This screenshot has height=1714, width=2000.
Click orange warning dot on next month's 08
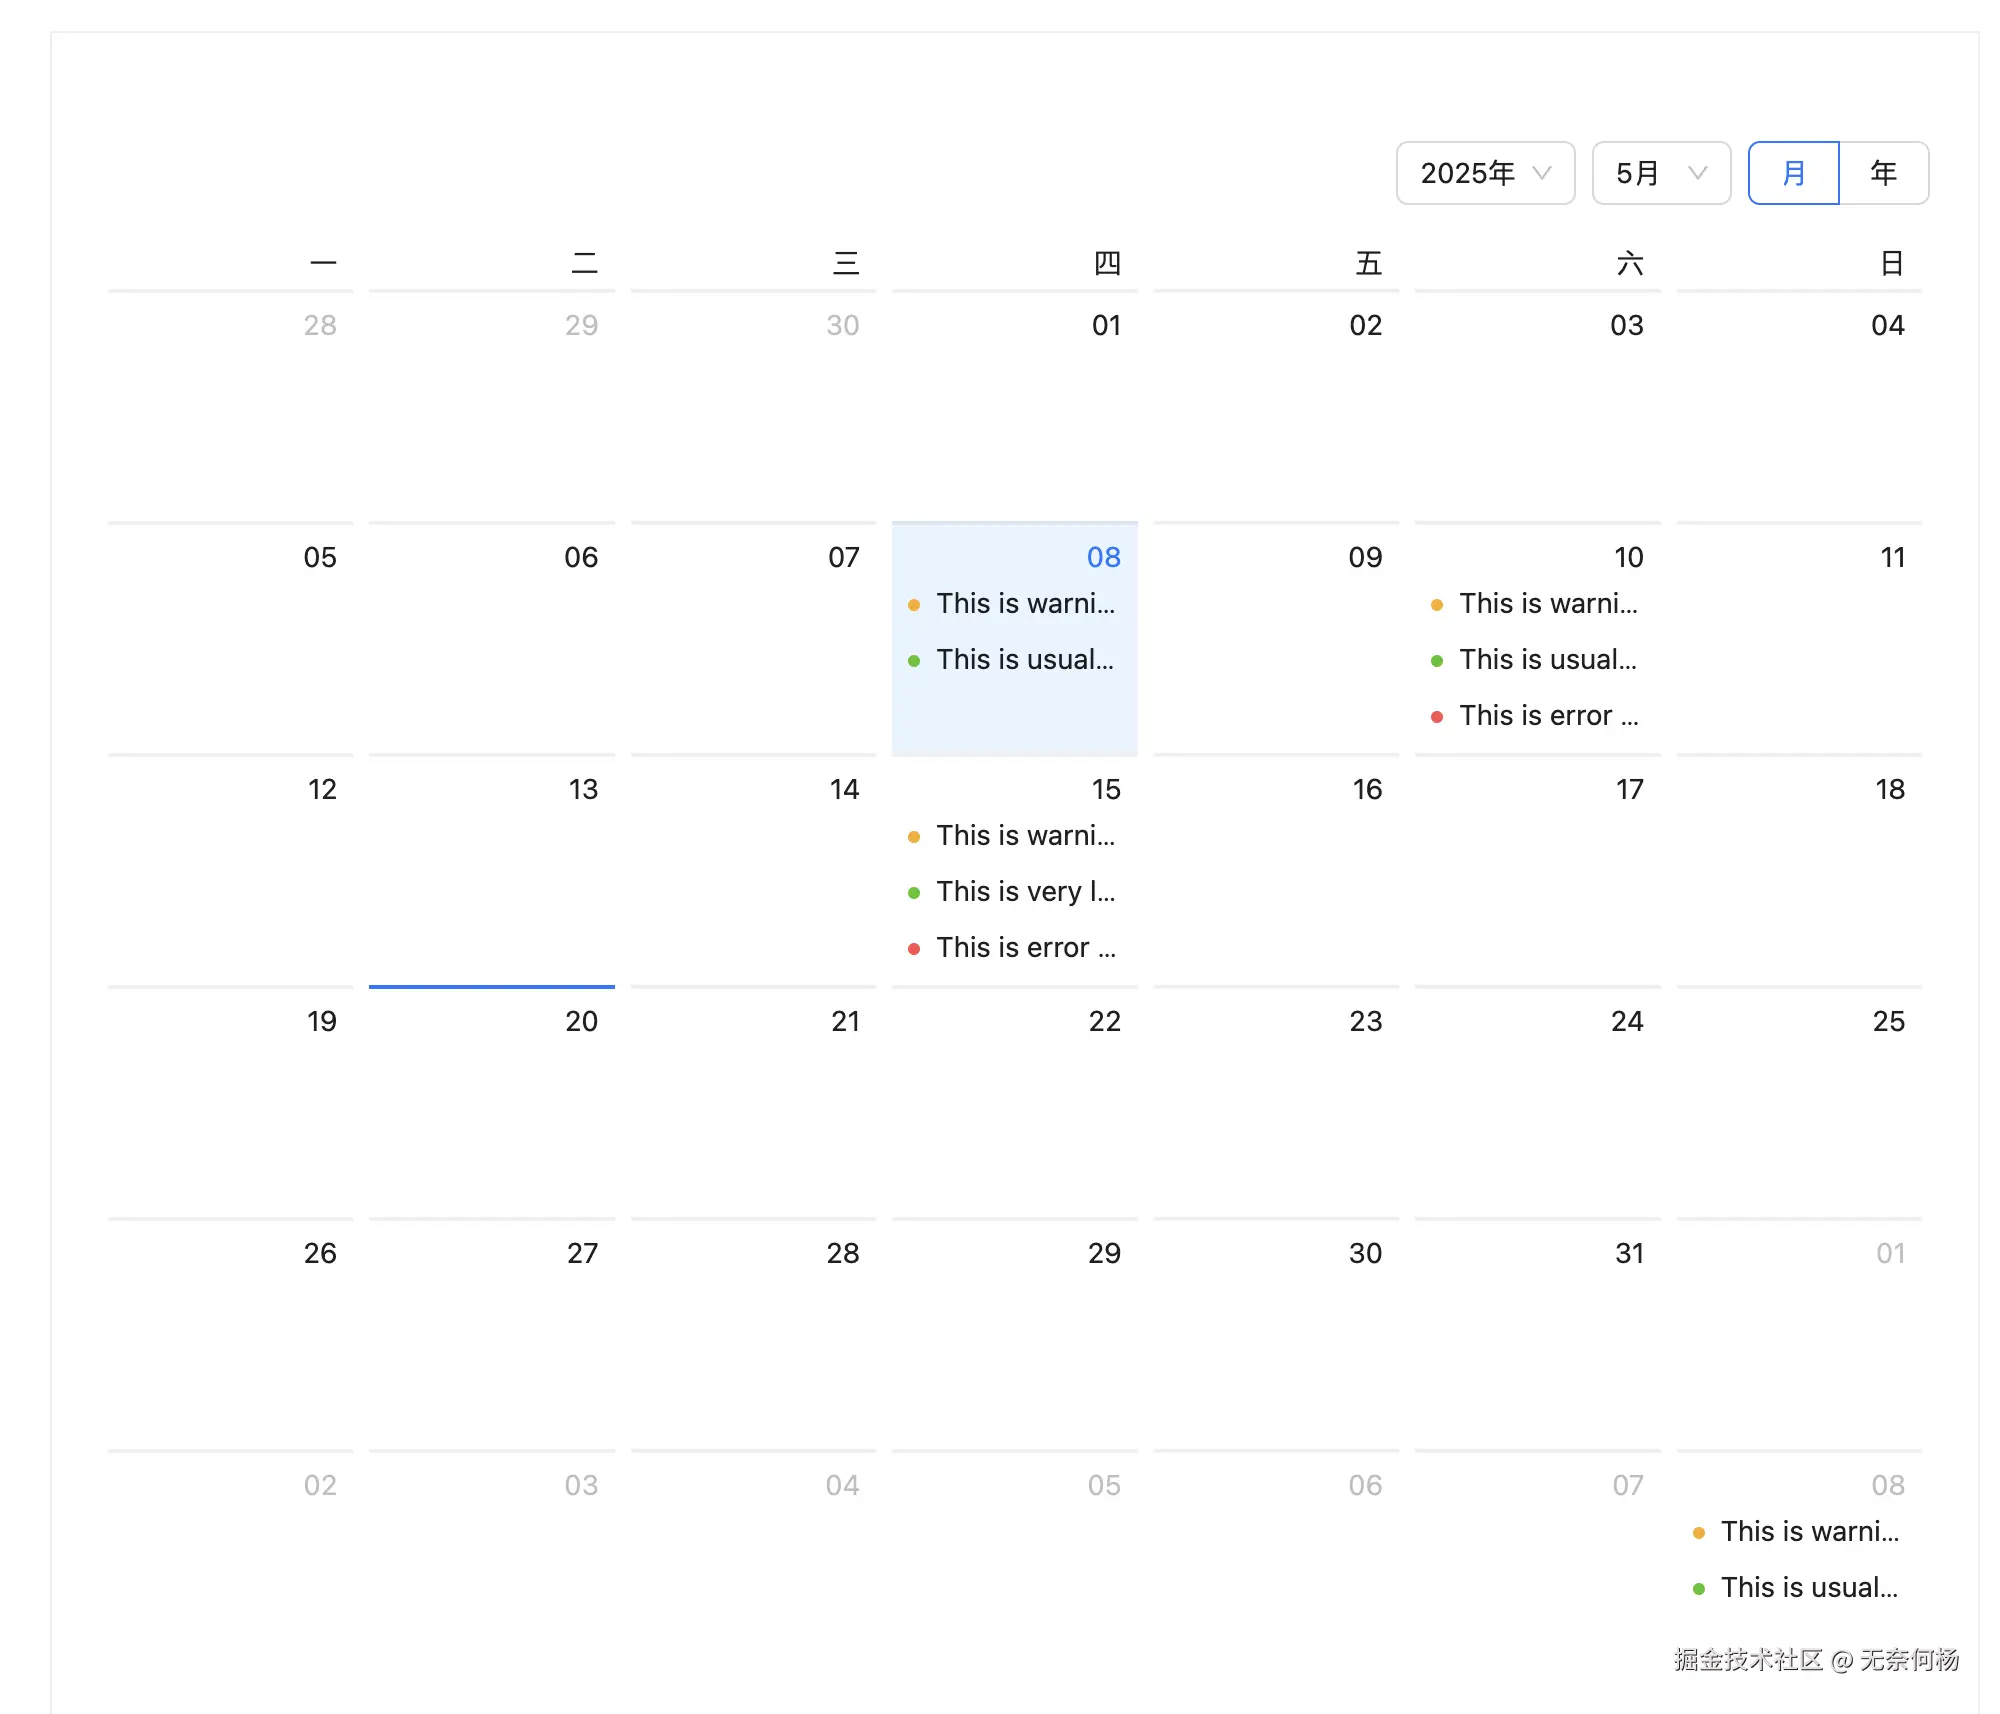[1699, 1533]
